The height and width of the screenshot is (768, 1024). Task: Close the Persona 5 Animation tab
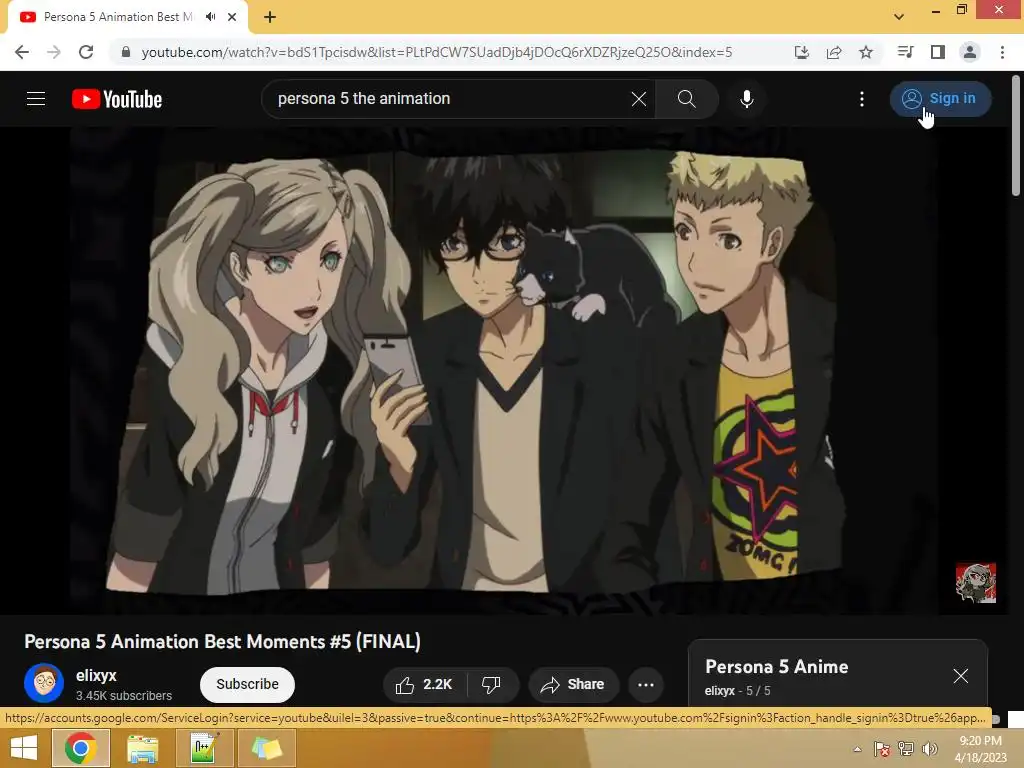pos(232,17)
